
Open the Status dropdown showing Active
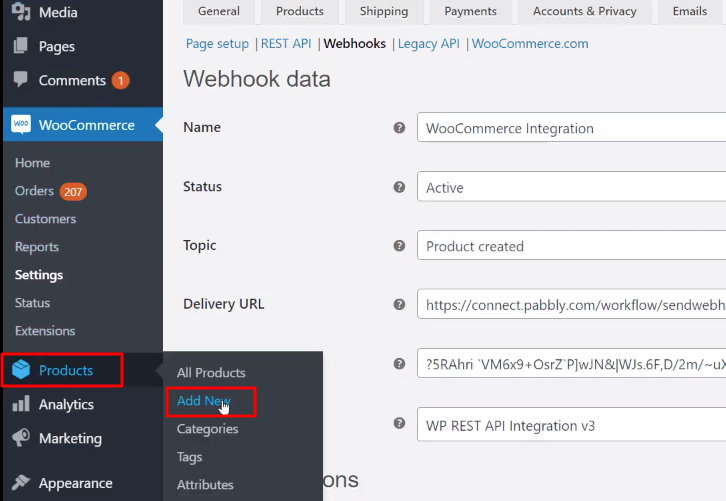click(x=571, y=187)
